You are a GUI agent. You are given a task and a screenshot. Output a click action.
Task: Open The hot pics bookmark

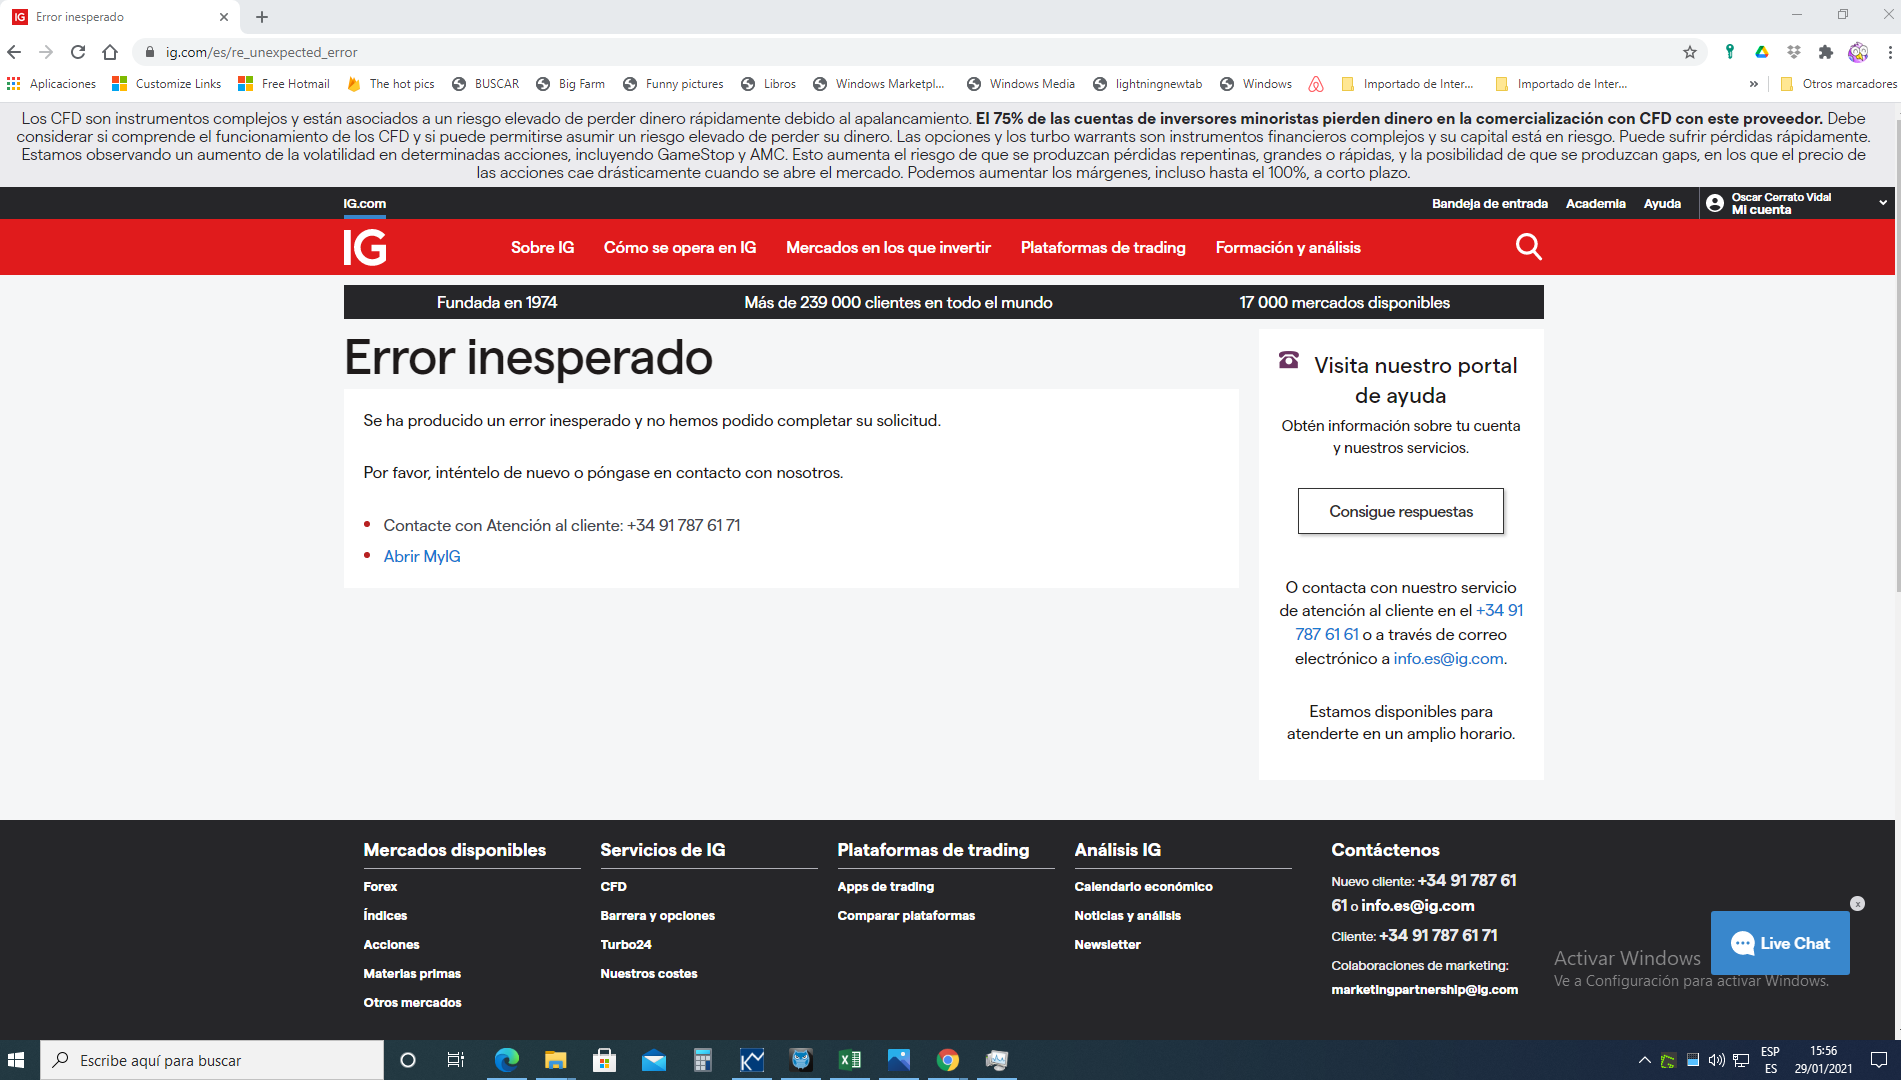[390, 84]
